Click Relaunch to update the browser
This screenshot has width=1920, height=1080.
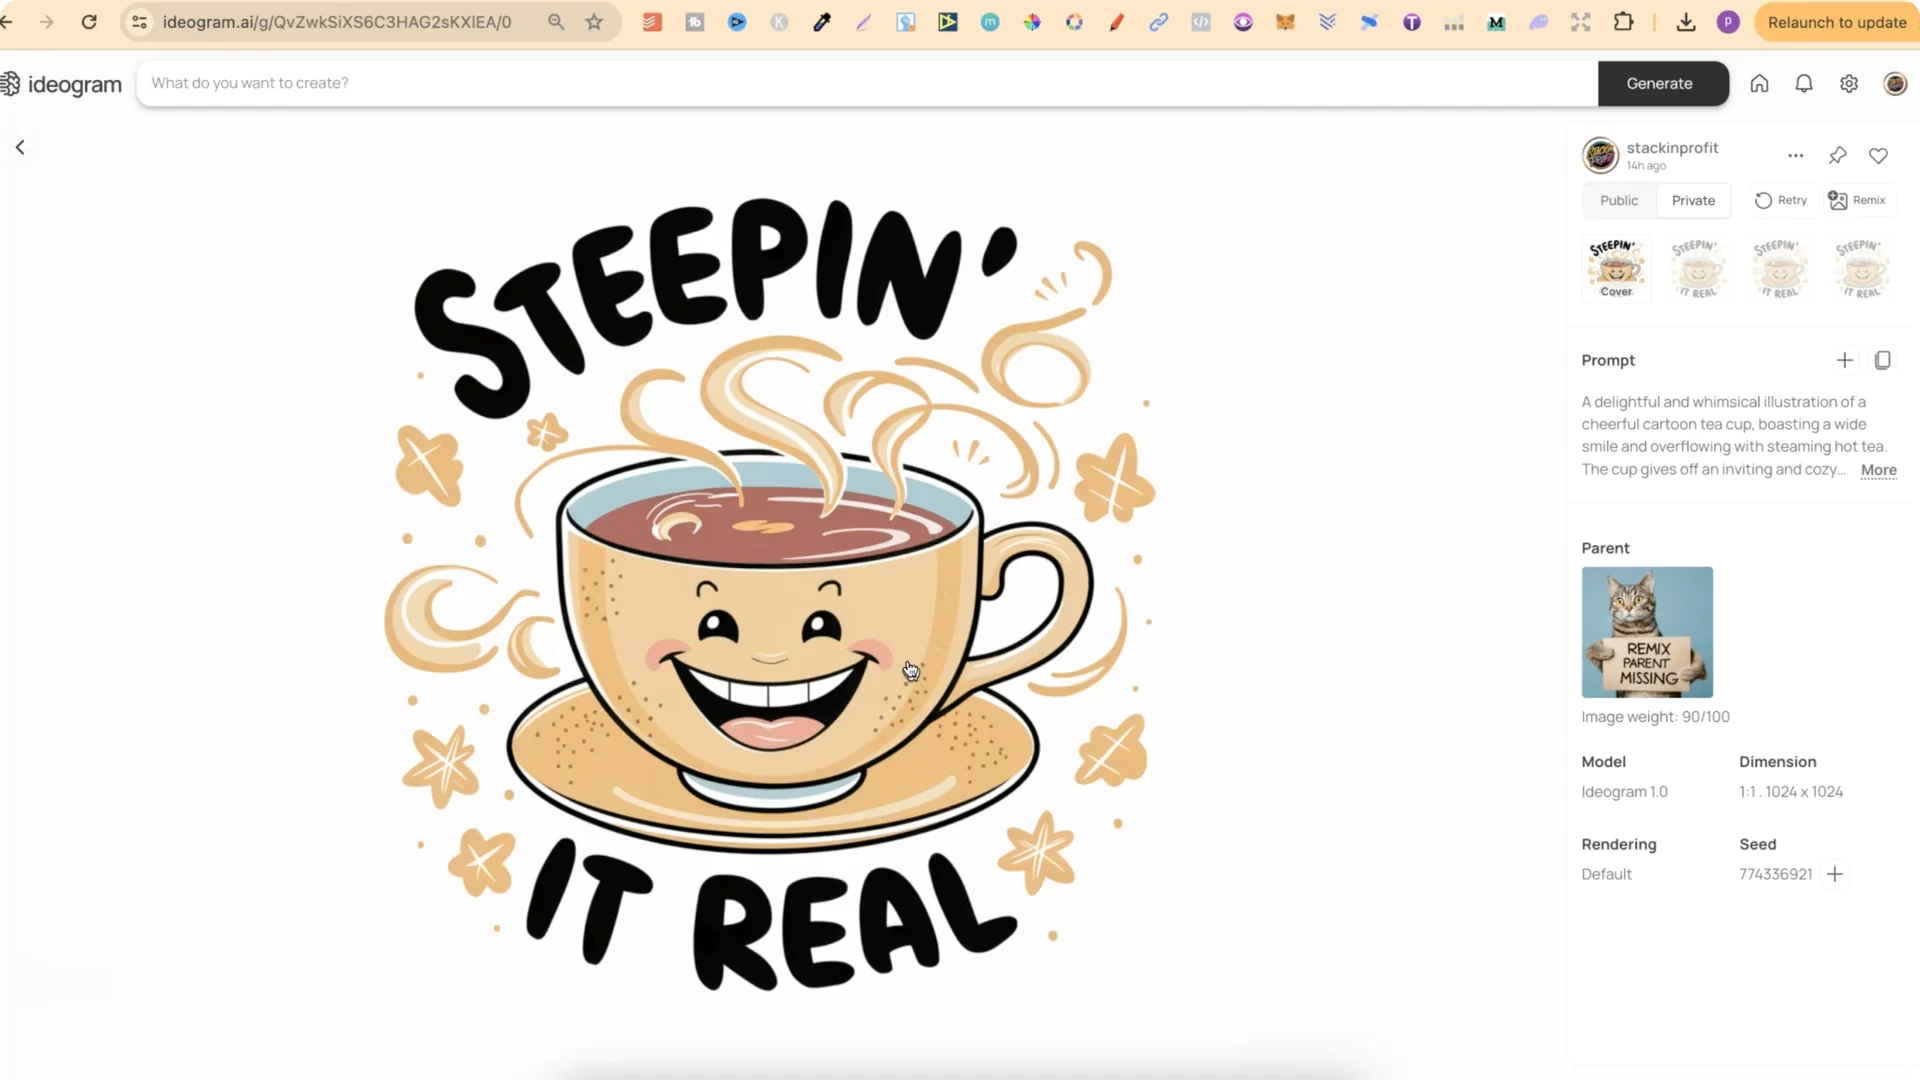click(1837, 21)
